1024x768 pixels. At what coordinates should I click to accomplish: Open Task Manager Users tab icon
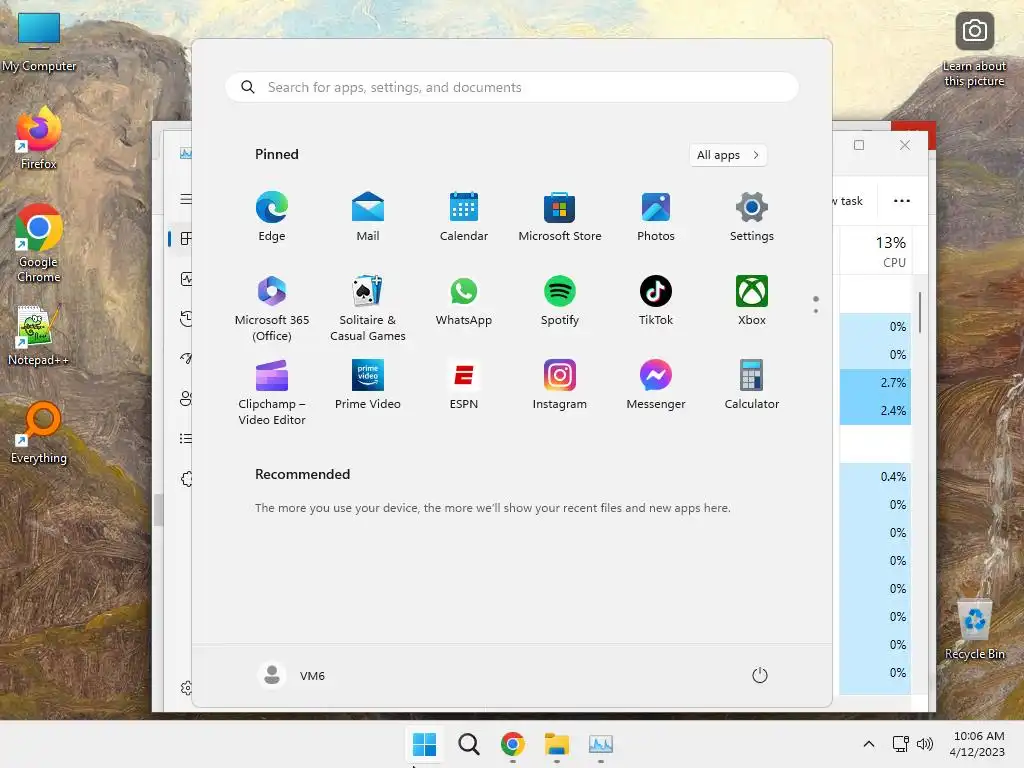click(x=186, y=398)
